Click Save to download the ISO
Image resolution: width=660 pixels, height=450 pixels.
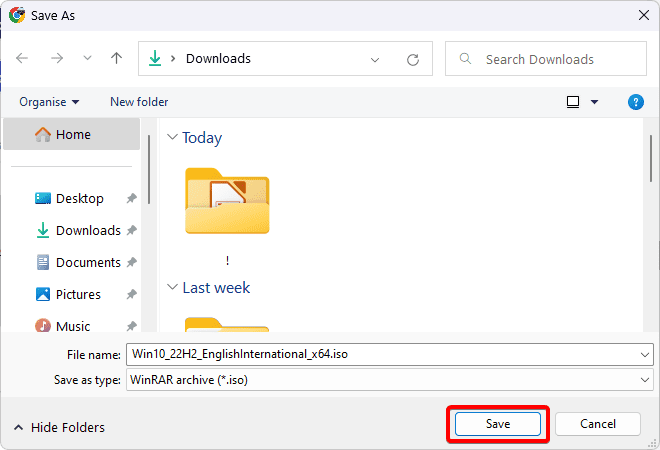tap(498, 424)
